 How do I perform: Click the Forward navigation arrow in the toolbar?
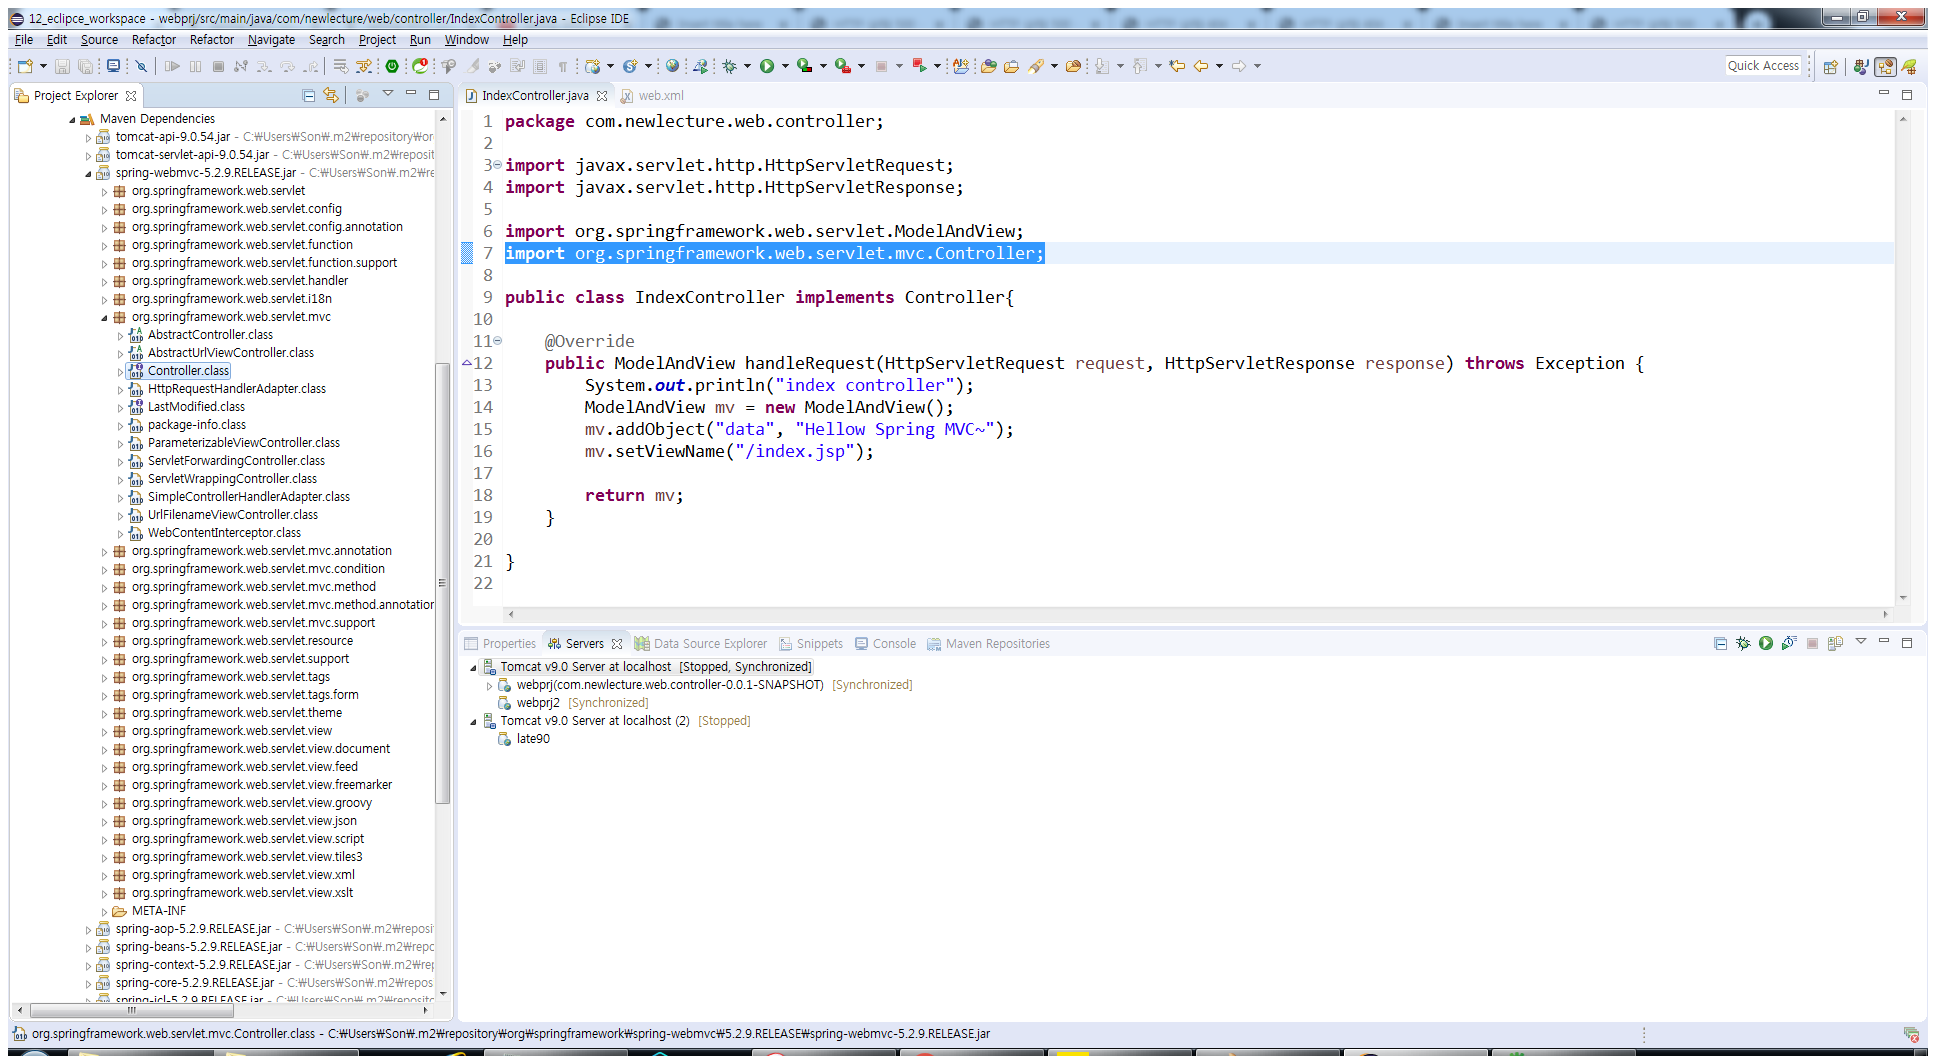click(1239, 66)
